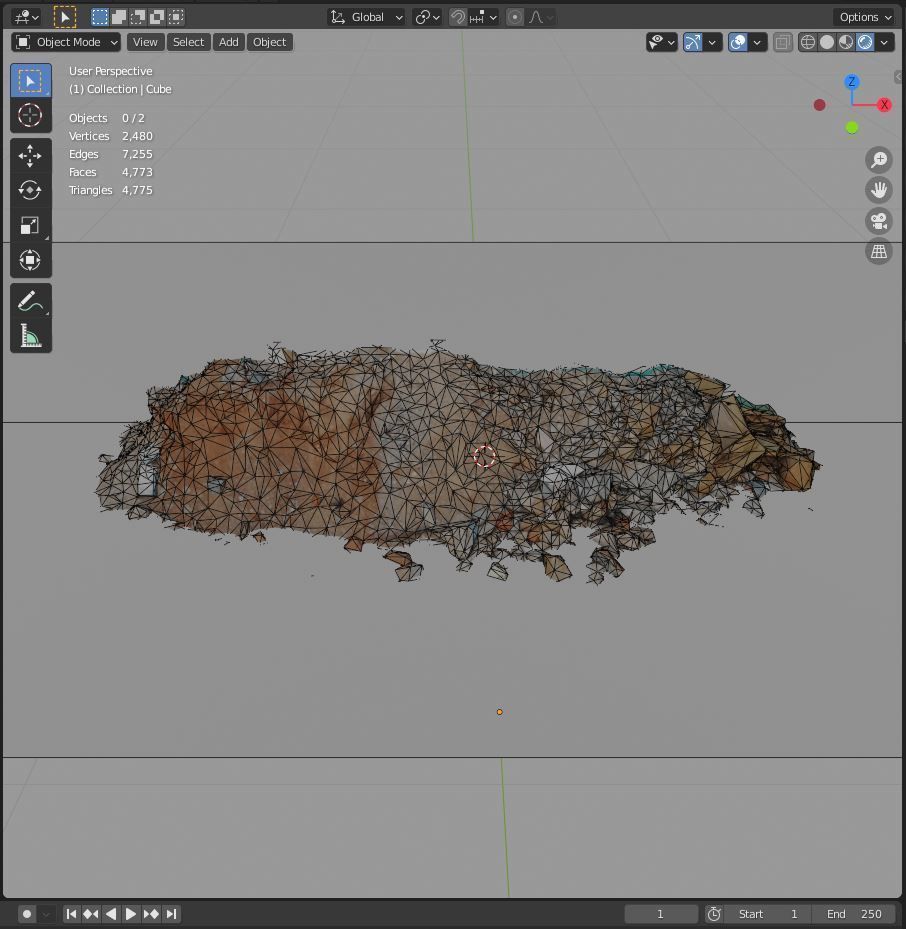
Task: Select the Transform tool
Action: pyautogui.click(x=31, y=260)
